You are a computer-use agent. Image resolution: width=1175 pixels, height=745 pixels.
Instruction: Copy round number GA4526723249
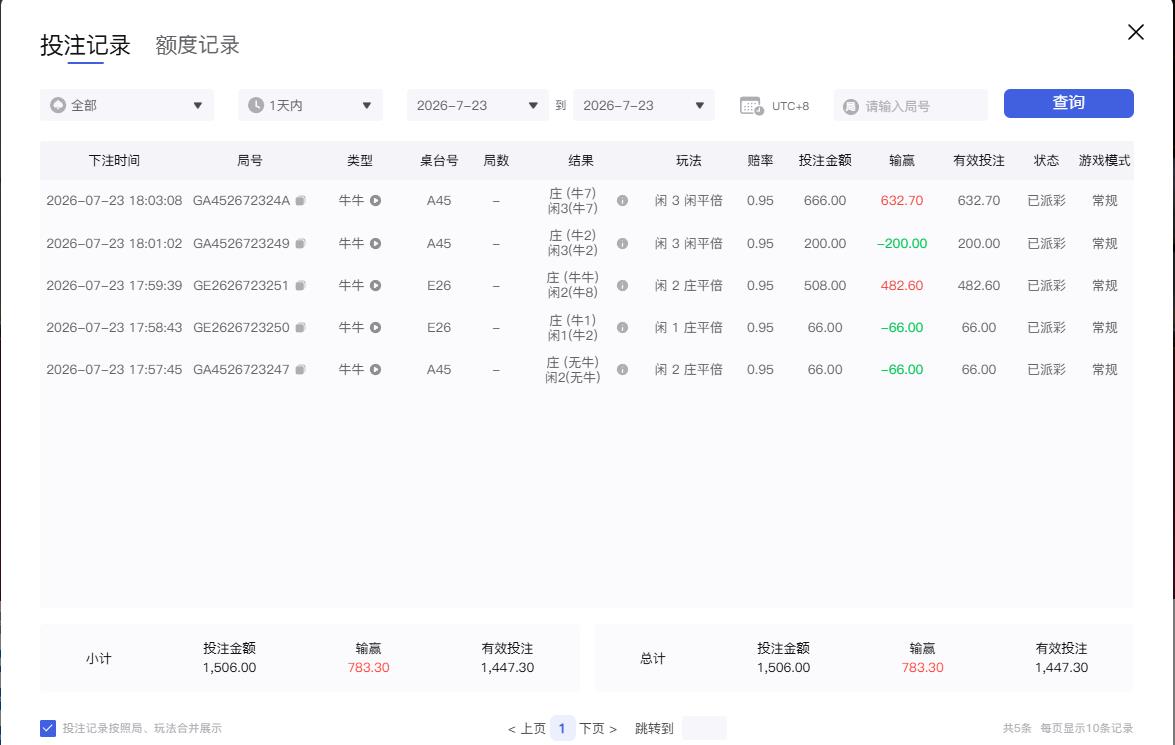tap(300, 244)
